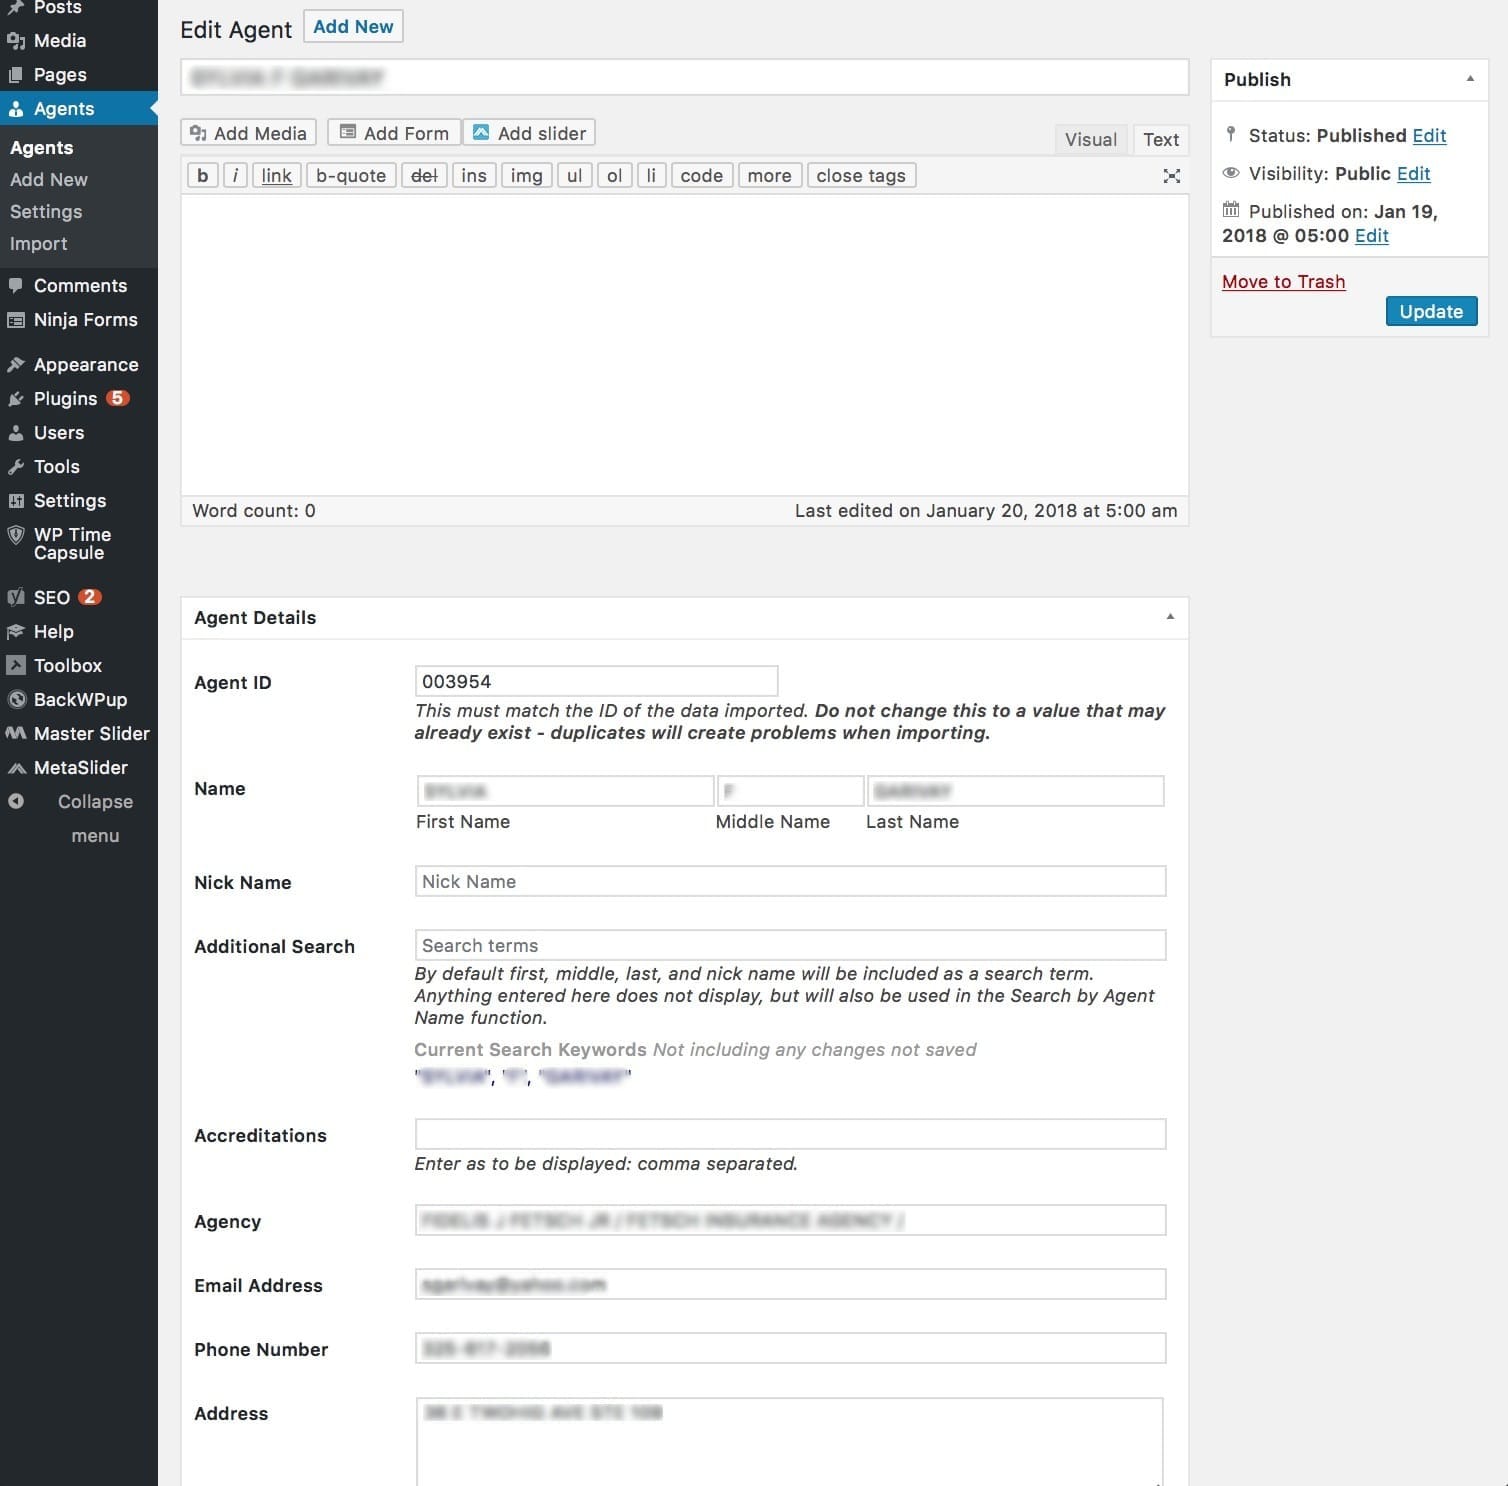Click the MetaSlider sidebar icon
Screen dimensions: 1508x1486
click(x=16, y=768)
